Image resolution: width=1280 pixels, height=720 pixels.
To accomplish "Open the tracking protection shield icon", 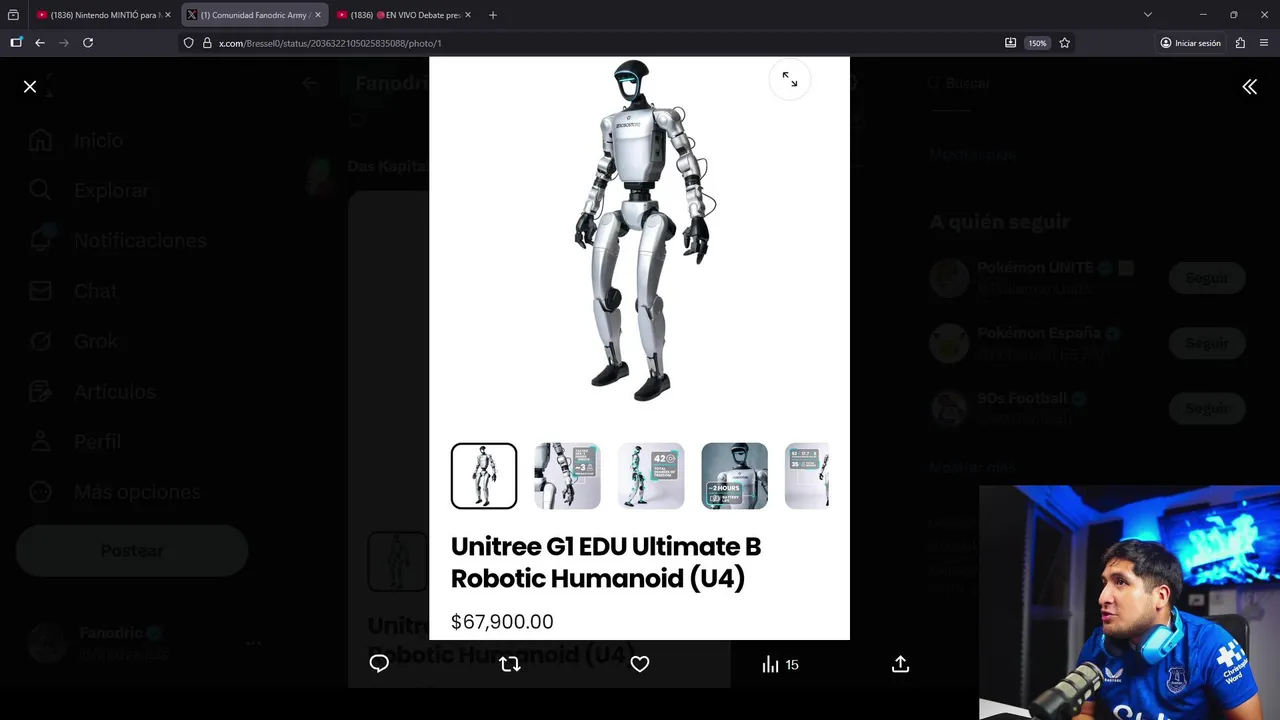I will pos(188,43).
